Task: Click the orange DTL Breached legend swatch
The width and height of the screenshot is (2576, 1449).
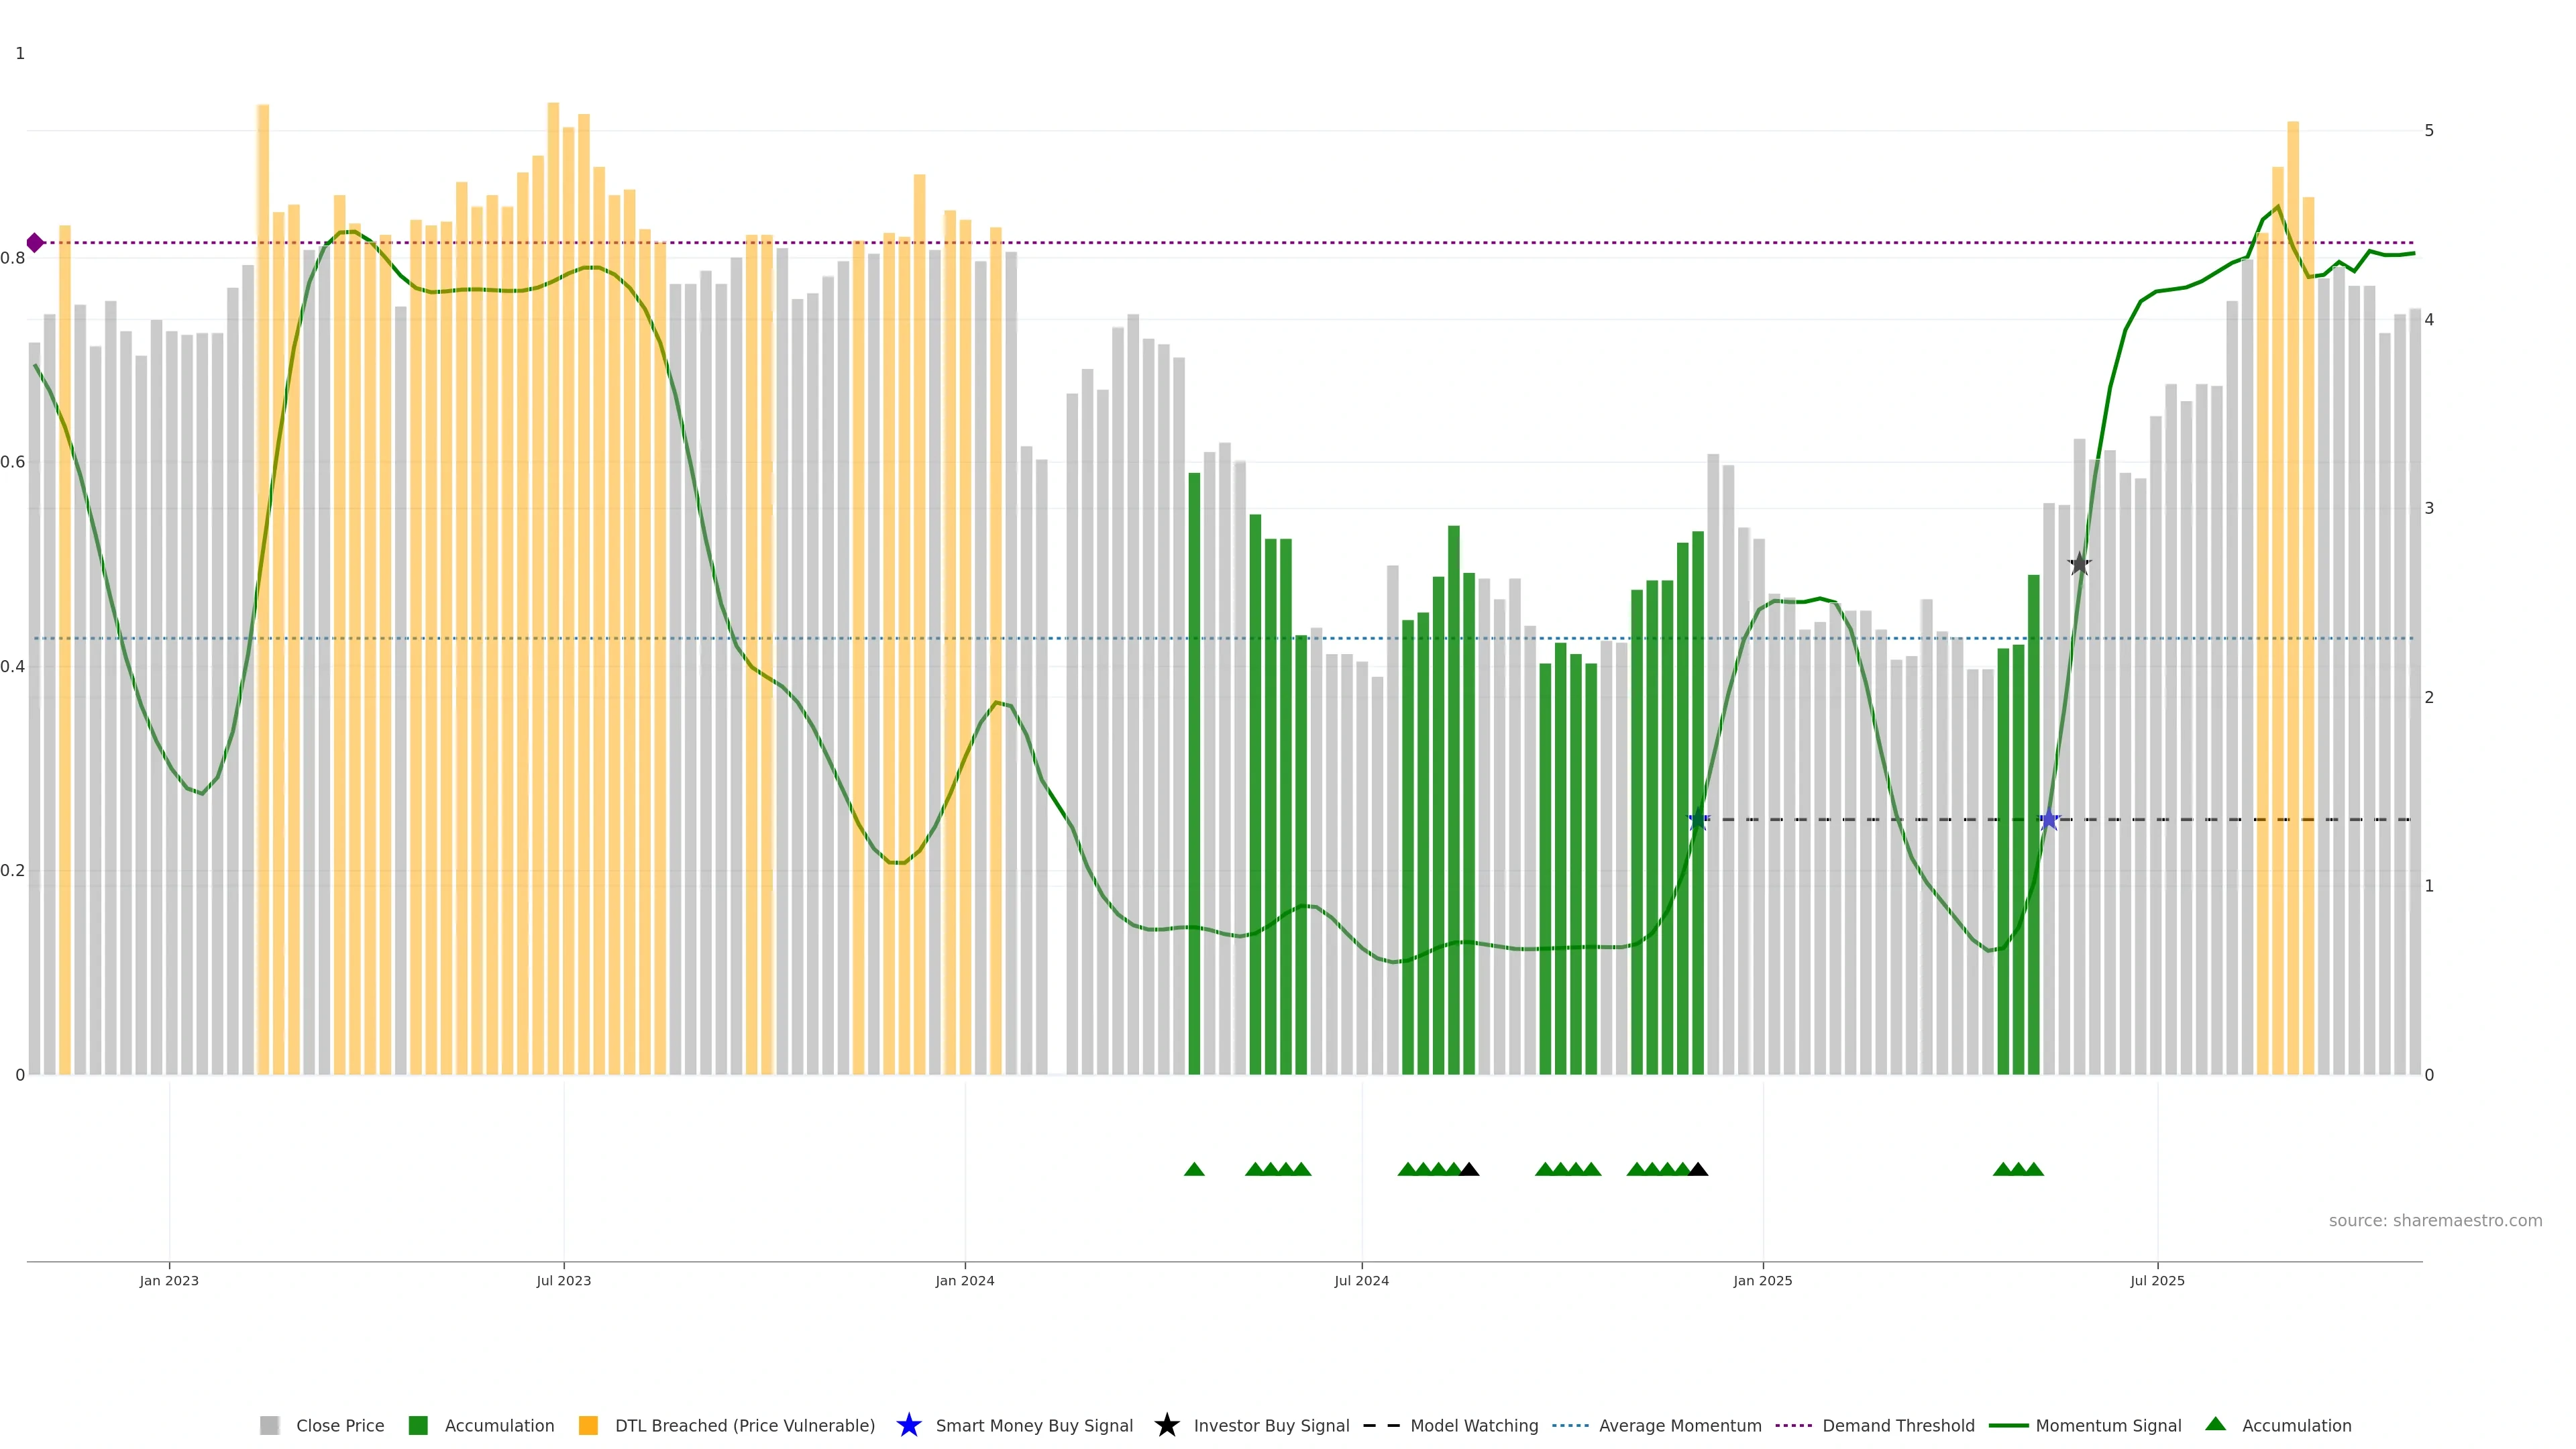Action: pyautogui.click(x=588, y=1425)
